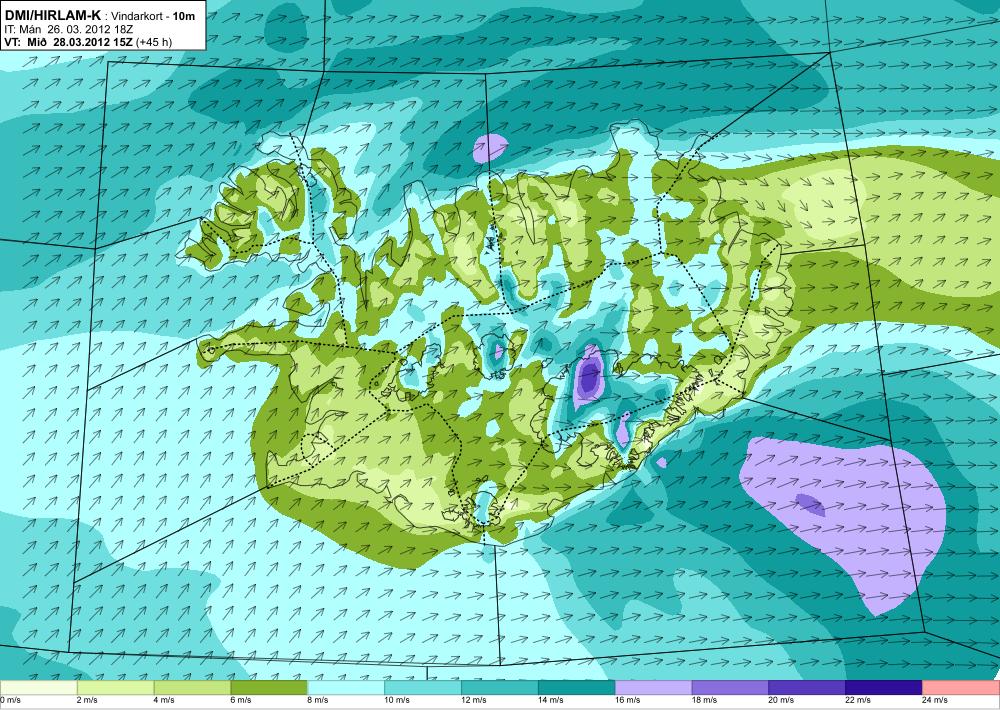Image resolution: width=1000 pixels, height=710 pixels.
Task: Select the lavender 16–18 m/s legend swatch
Action: click(x=654, y=688)
